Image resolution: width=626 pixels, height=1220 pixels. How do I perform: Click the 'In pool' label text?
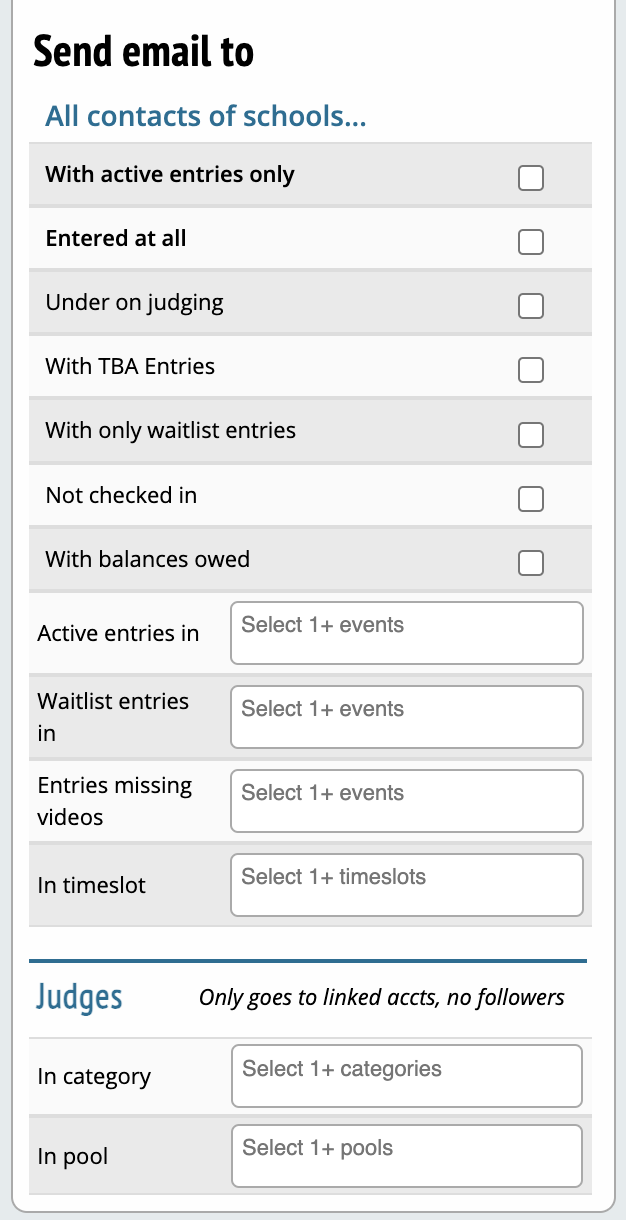tap(73, 1157)
